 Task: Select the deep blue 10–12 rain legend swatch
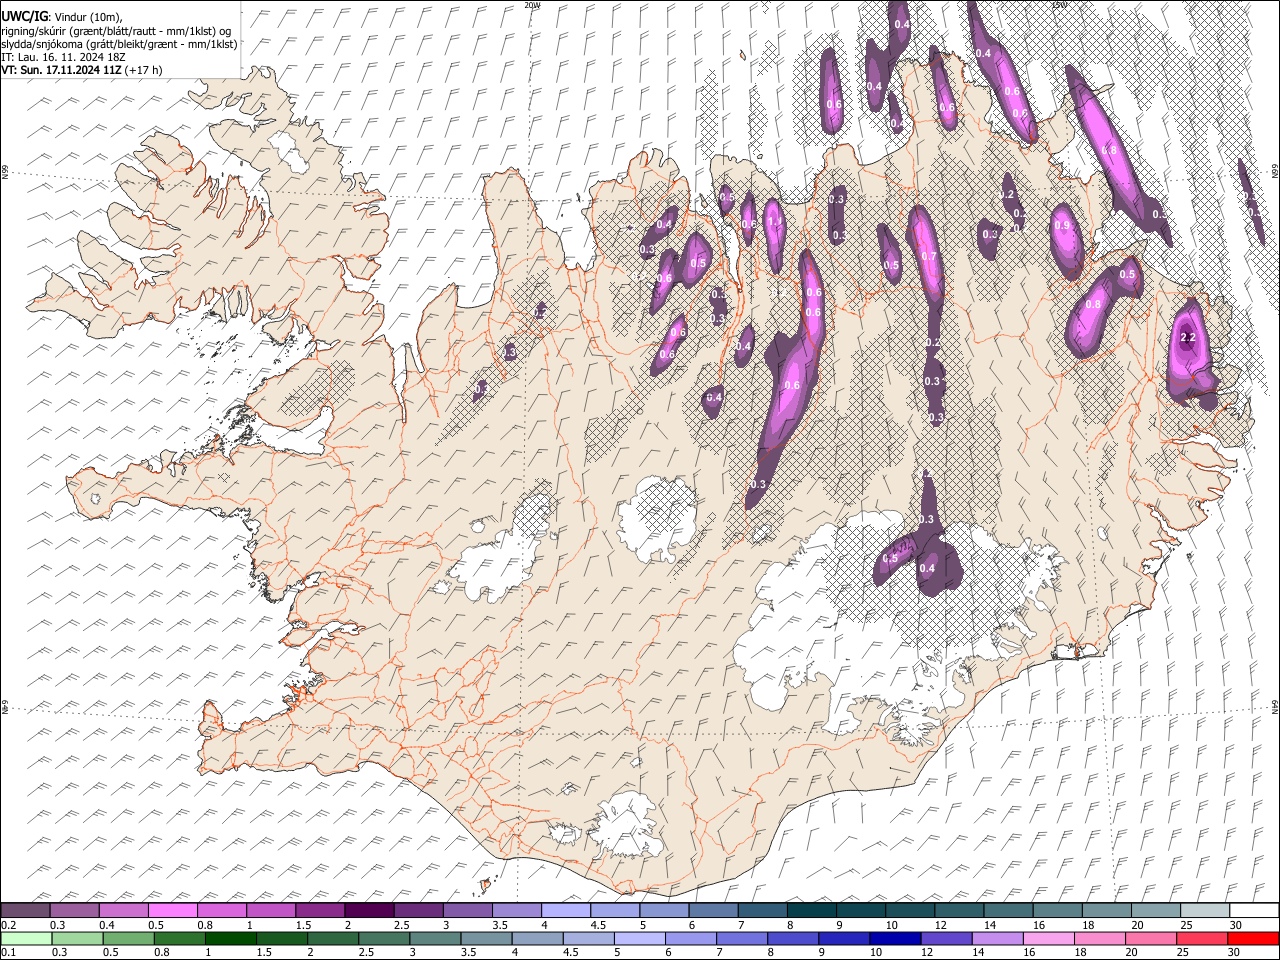pos(896,938)
